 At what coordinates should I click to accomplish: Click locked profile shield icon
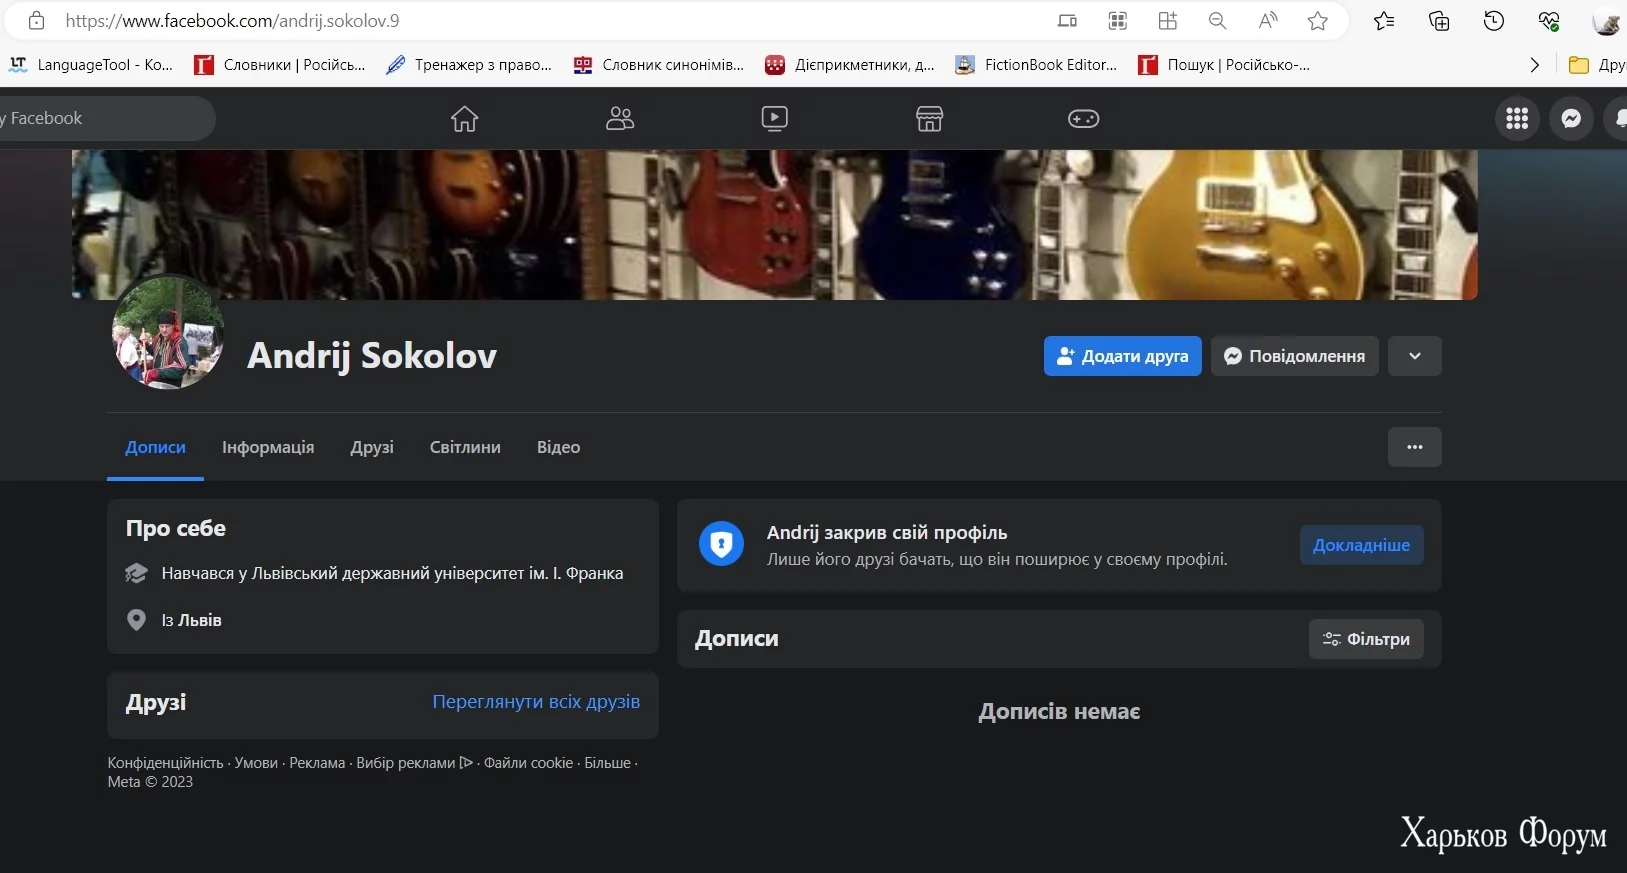[721, 544]
